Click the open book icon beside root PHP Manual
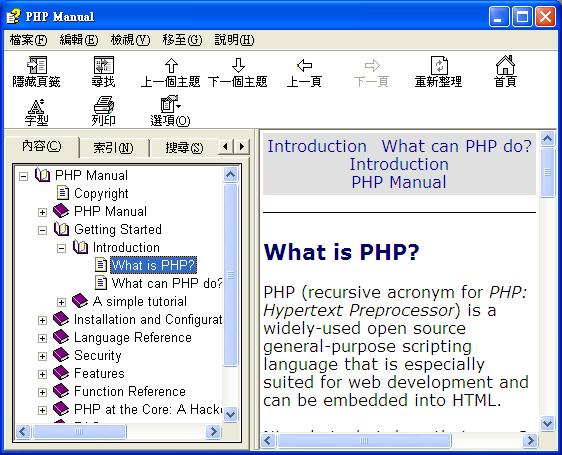The width and height of the screenshot is (562, 455). point(42,175)
